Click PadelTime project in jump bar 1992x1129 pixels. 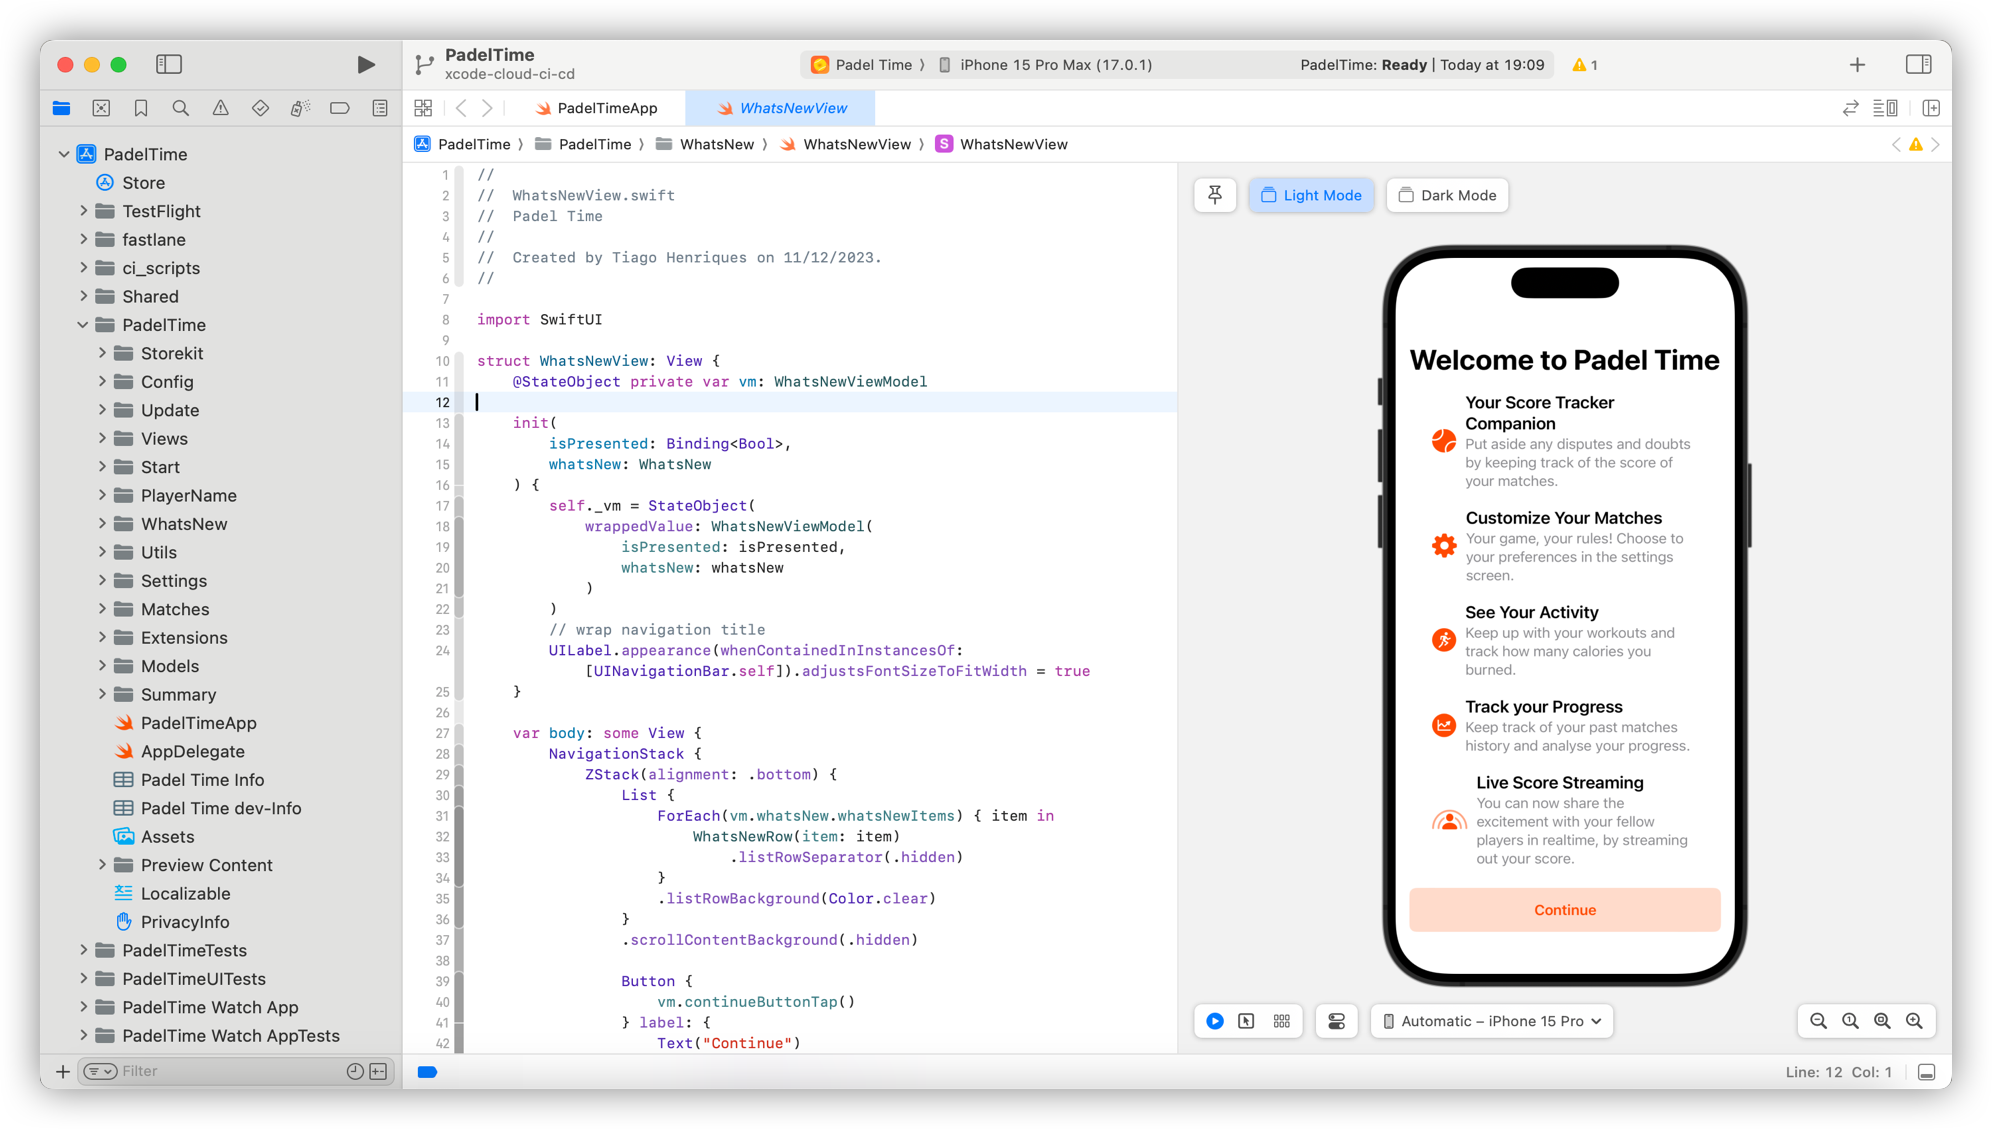coord(462,145)
